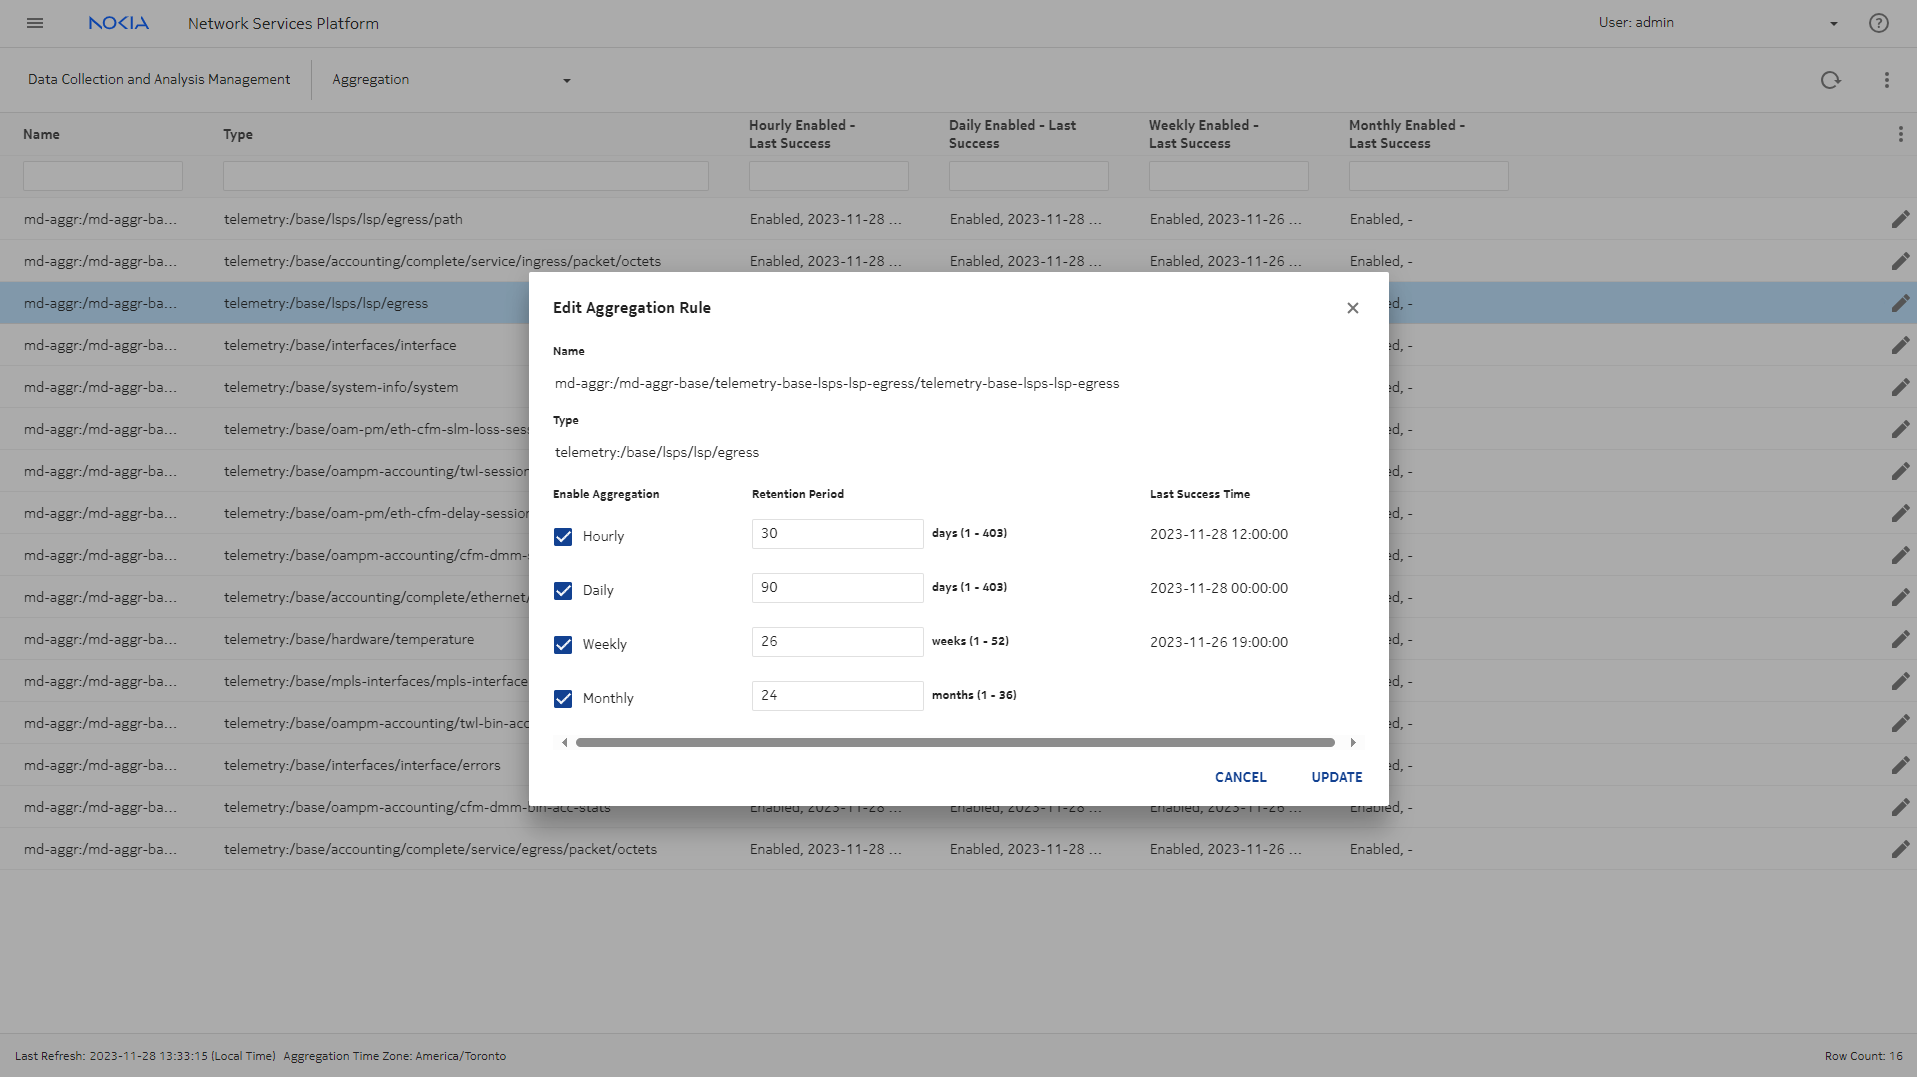Uncheck the Hourly aggregation checkbox
1917x1077 pixels.
point(563,537)
